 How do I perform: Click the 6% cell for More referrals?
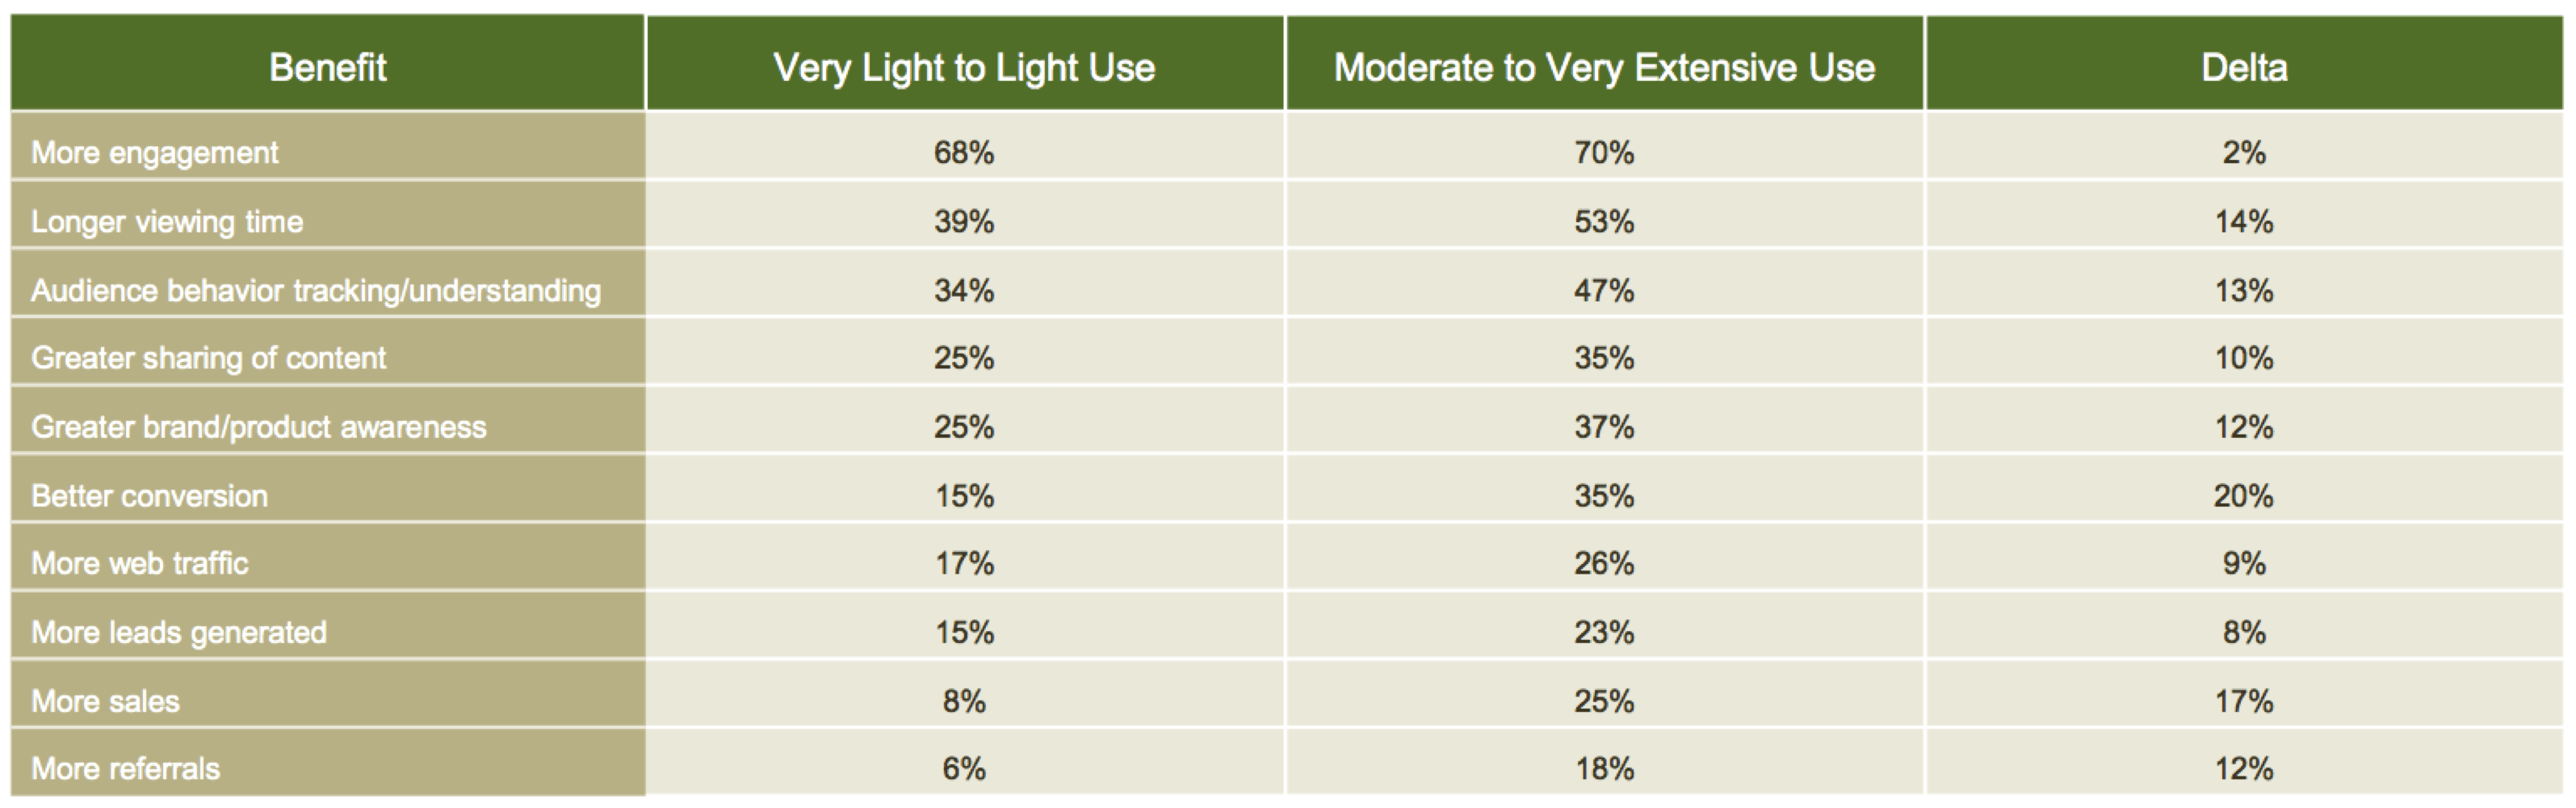pos(964,769)
